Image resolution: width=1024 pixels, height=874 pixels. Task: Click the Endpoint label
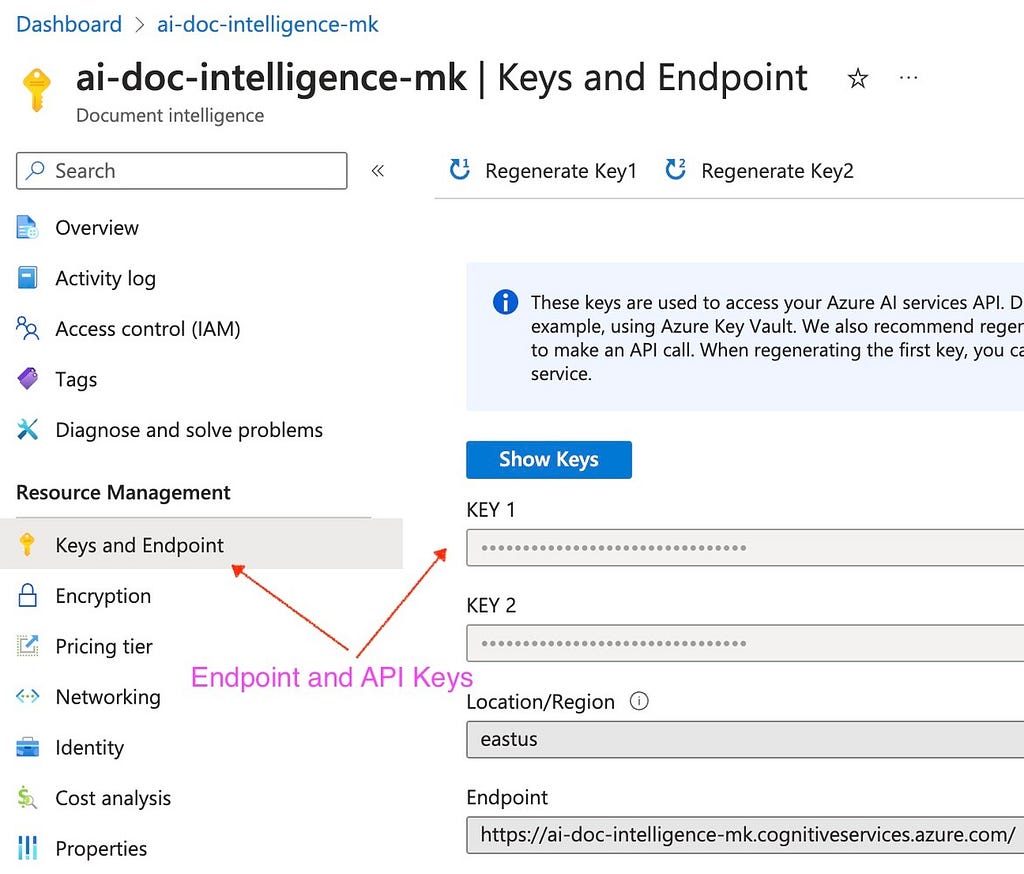tap(507, 797)
